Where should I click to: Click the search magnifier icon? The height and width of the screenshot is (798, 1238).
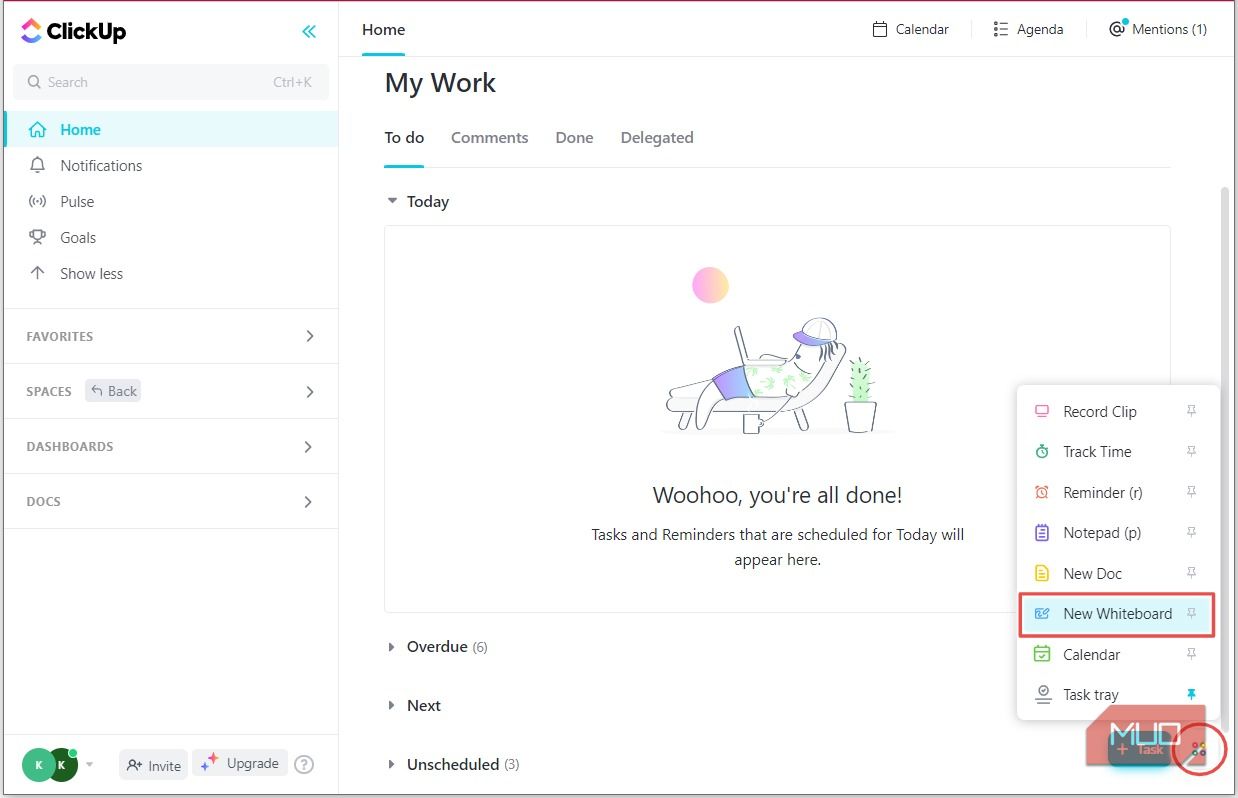point(35,82)
